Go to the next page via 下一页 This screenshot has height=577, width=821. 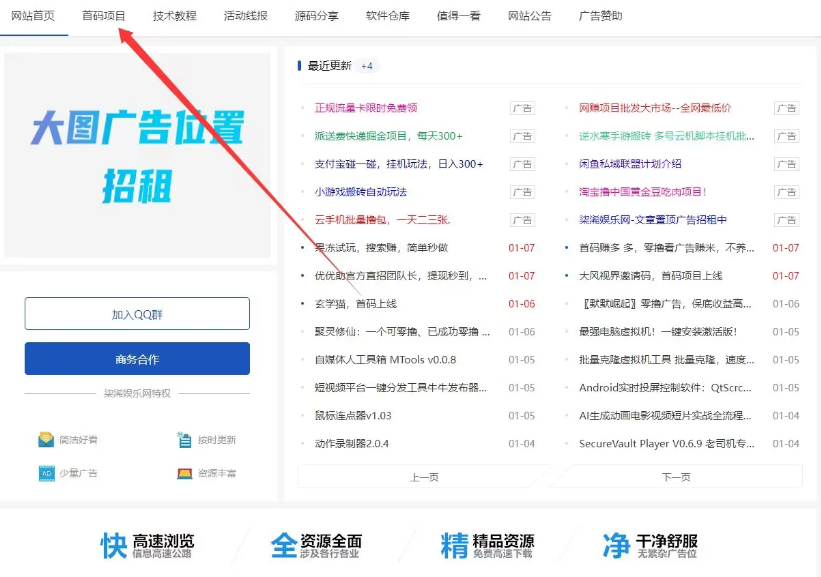coord(676,477)
